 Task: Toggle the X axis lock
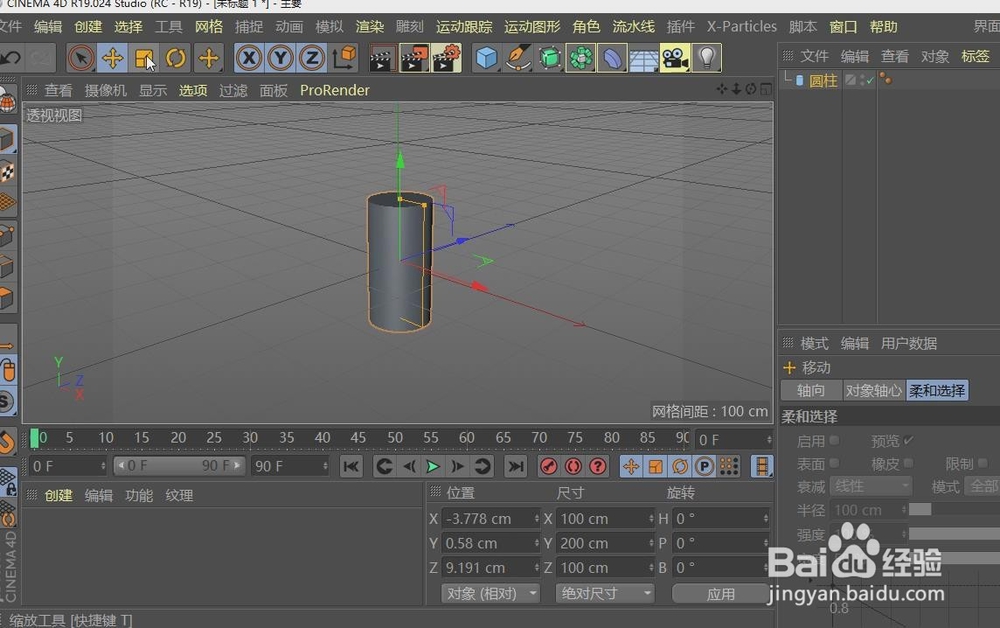pos(249,58)
